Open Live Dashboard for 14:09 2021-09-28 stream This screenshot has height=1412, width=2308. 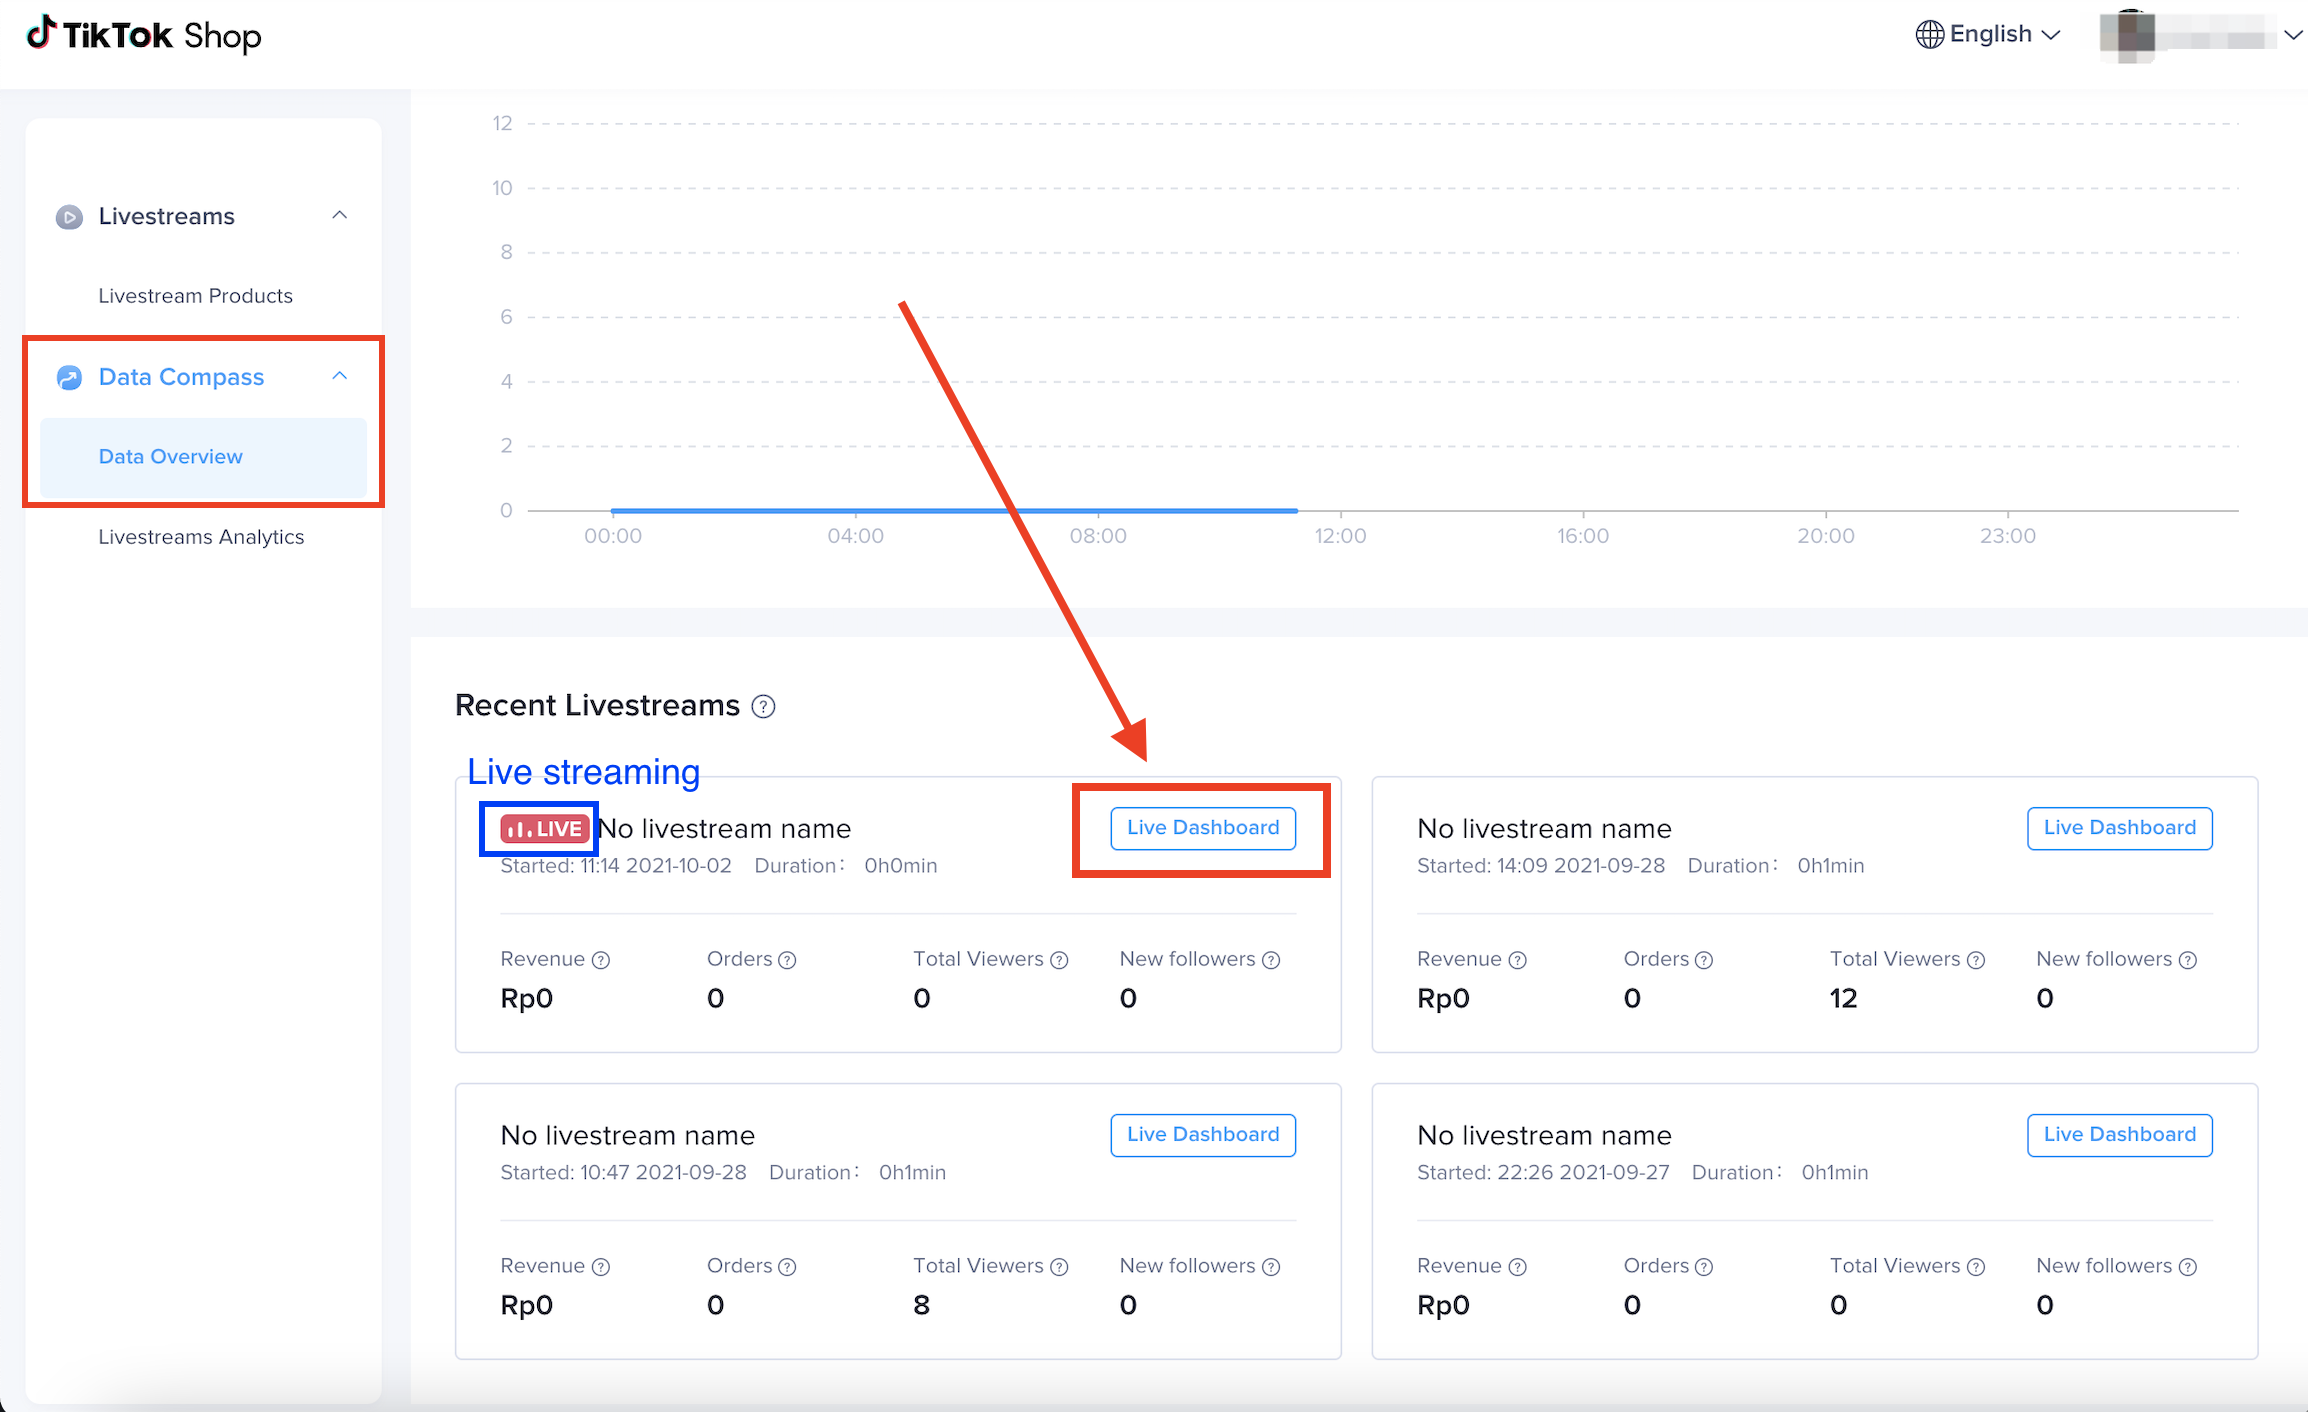pyautogui.click(x=2119, y=828)
